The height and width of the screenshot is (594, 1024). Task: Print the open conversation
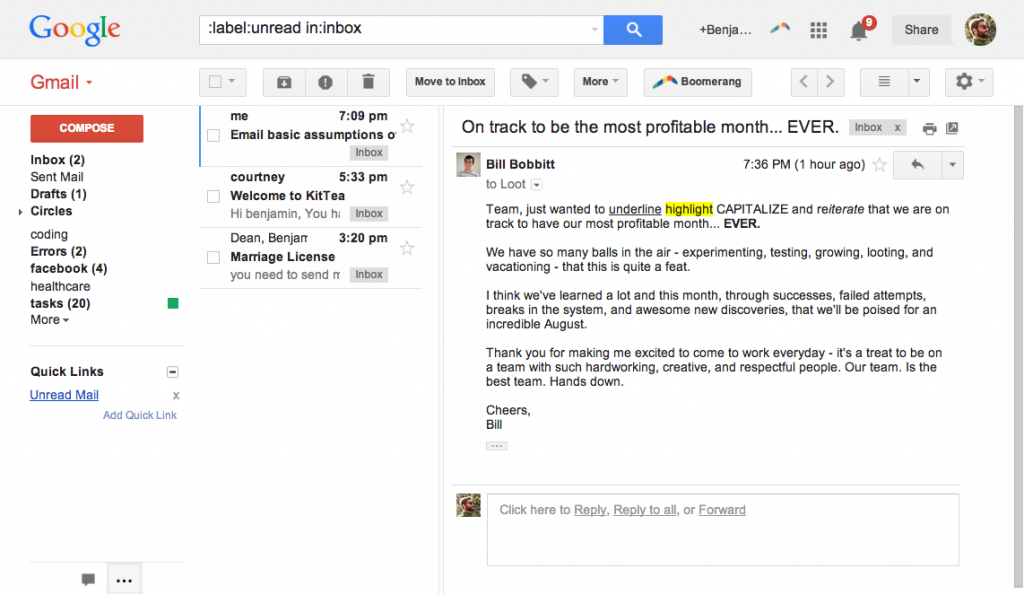tap(929, 129)
